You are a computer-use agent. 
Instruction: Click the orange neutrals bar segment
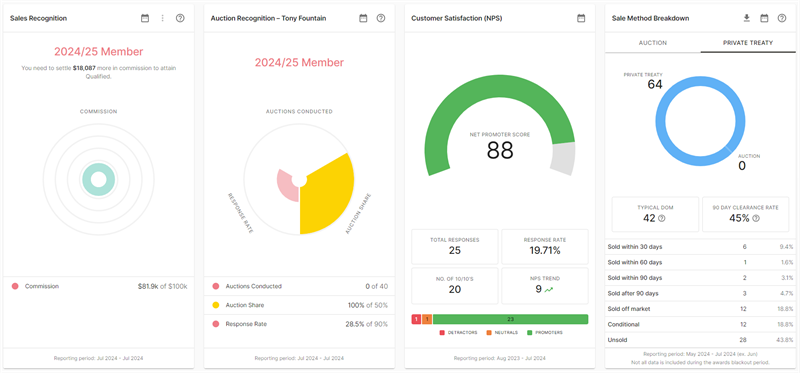(427, 319)
